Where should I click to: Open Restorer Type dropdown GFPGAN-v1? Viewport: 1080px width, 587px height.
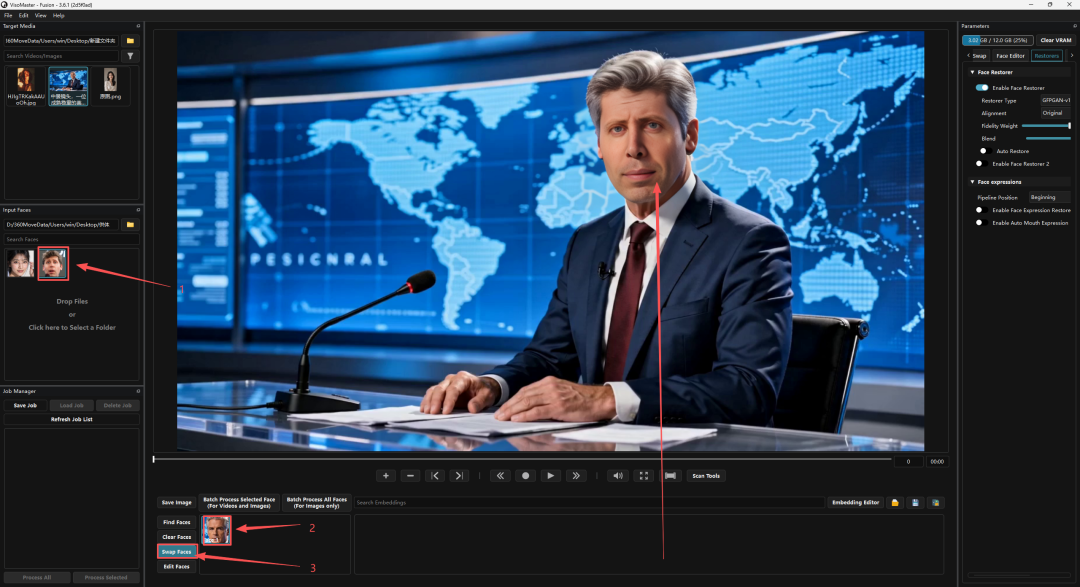coord(1055,101)
